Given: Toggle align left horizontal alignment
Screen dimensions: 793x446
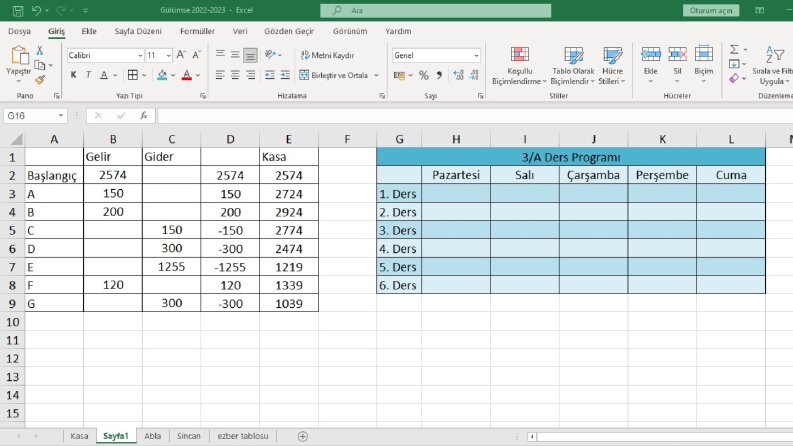Looking at the screenshot, I should point(219,75).
